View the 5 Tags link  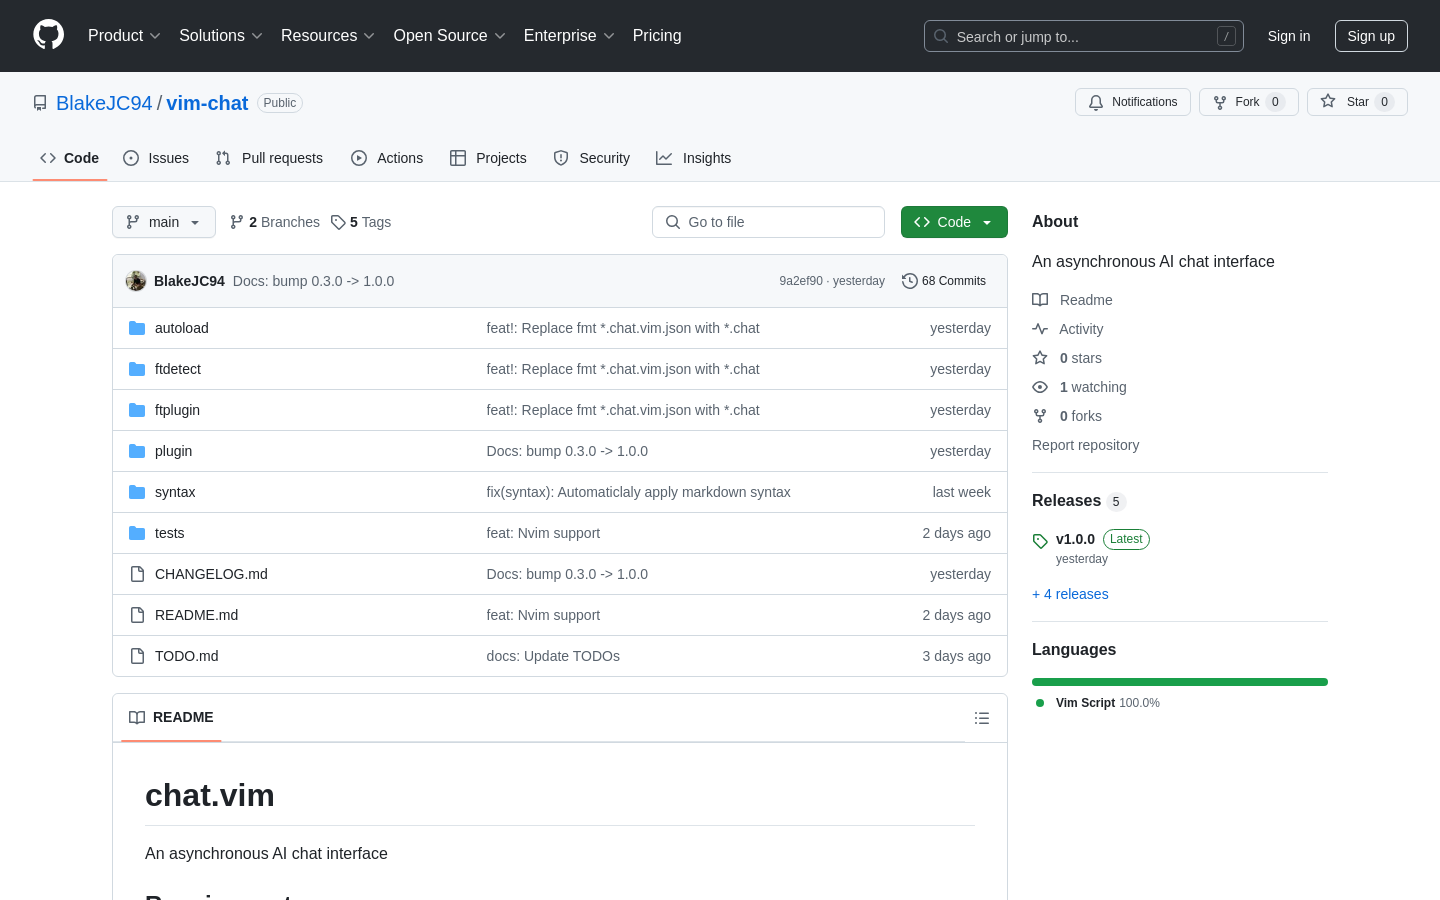[x=361, y=222]
